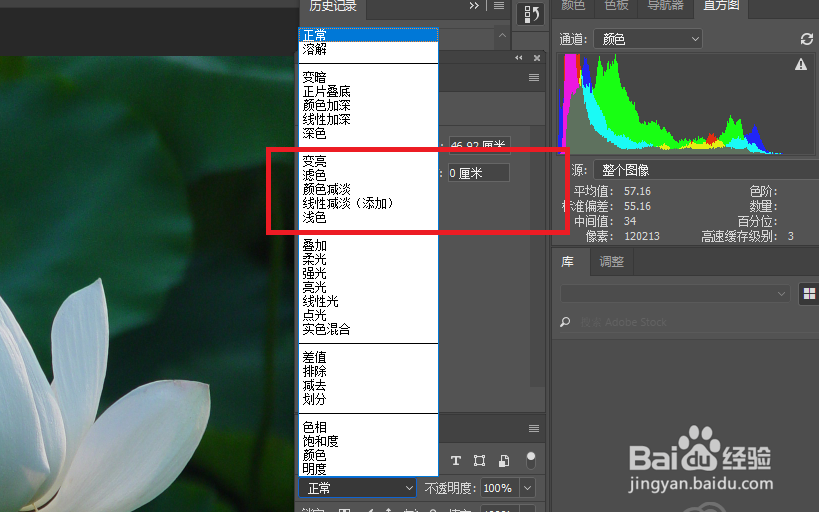Image resolution: width=819 pixels, height=512 pixels.
Task: Filter layers by type (T icon)
Action: (455, 460)
